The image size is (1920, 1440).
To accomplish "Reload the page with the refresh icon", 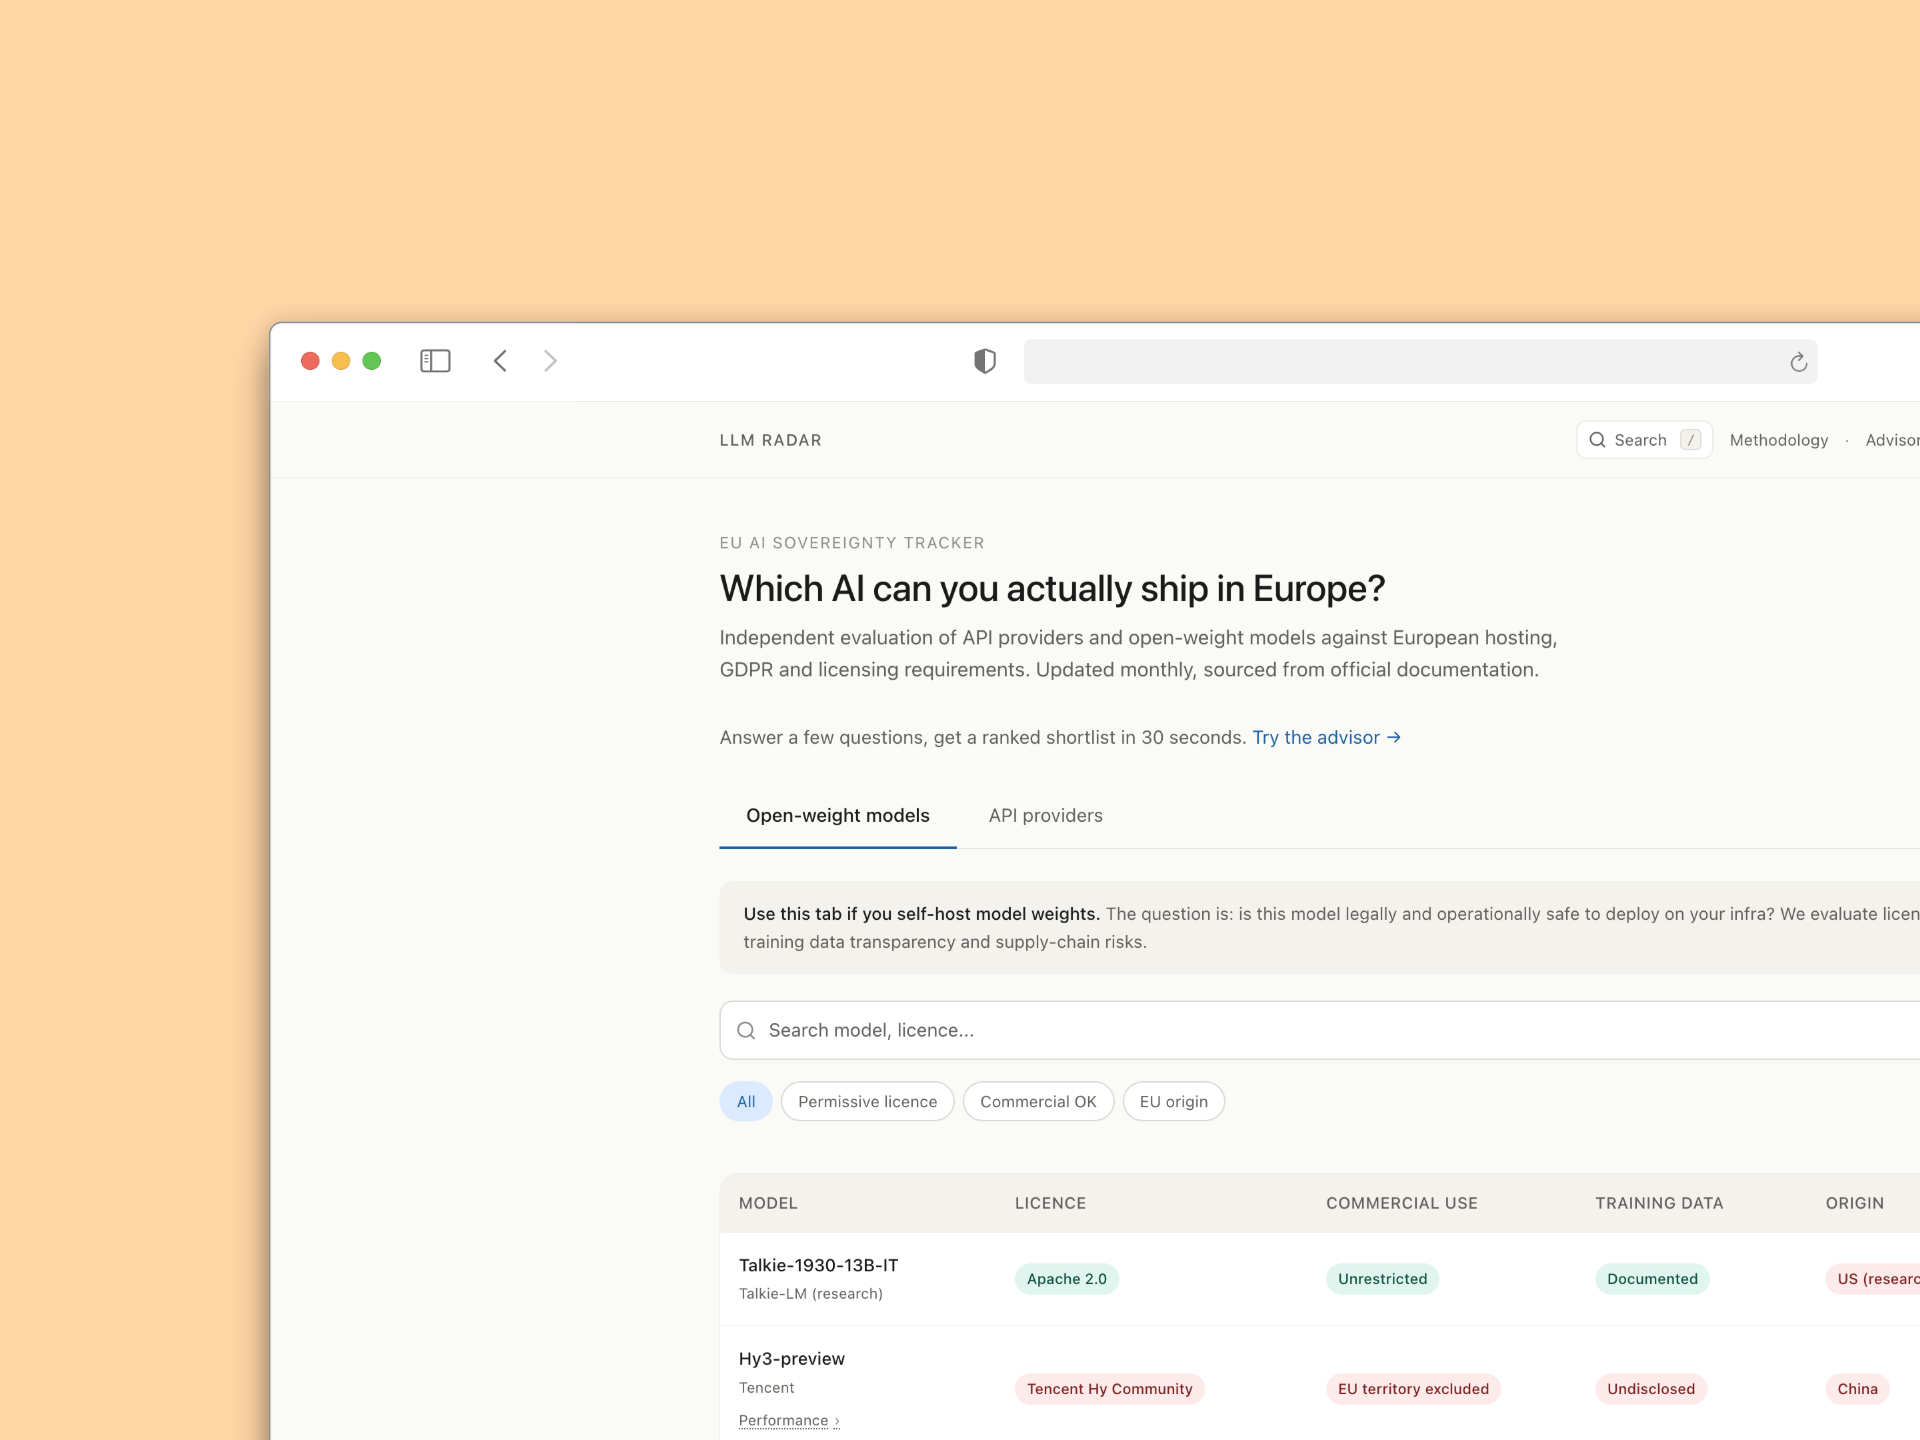I will [1798, 362].
